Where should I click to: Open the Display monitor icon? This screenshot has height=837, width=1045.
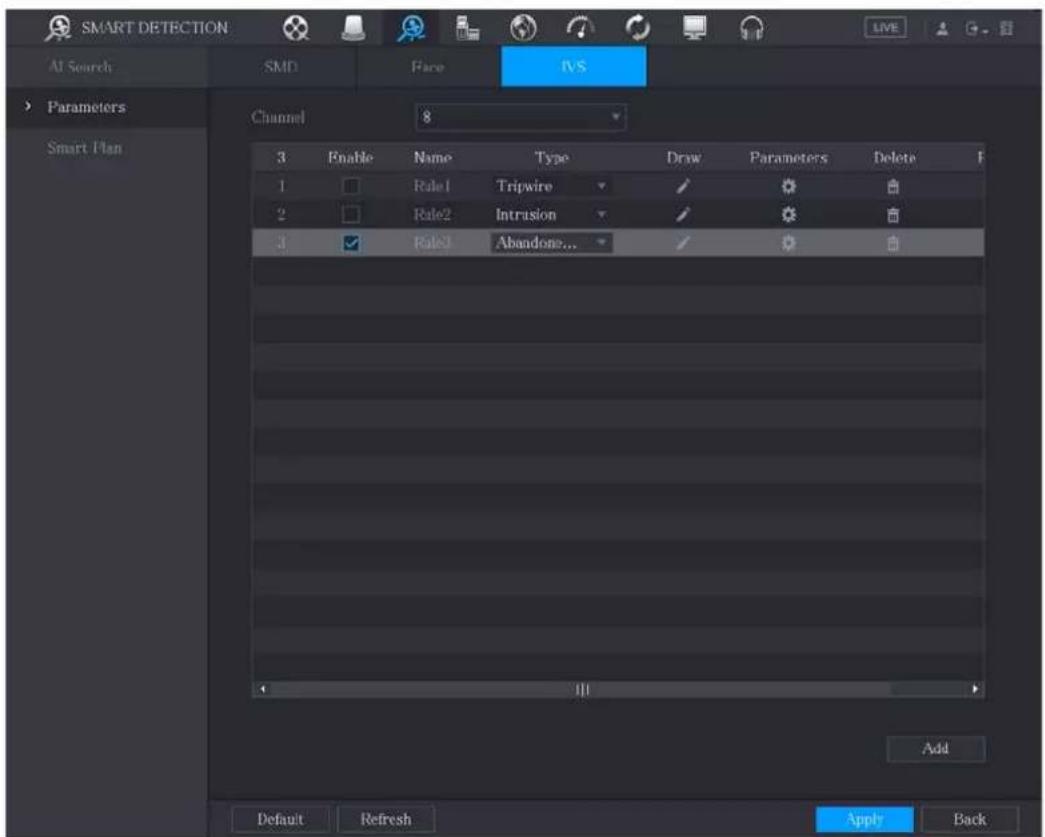[x=694, y=28]
